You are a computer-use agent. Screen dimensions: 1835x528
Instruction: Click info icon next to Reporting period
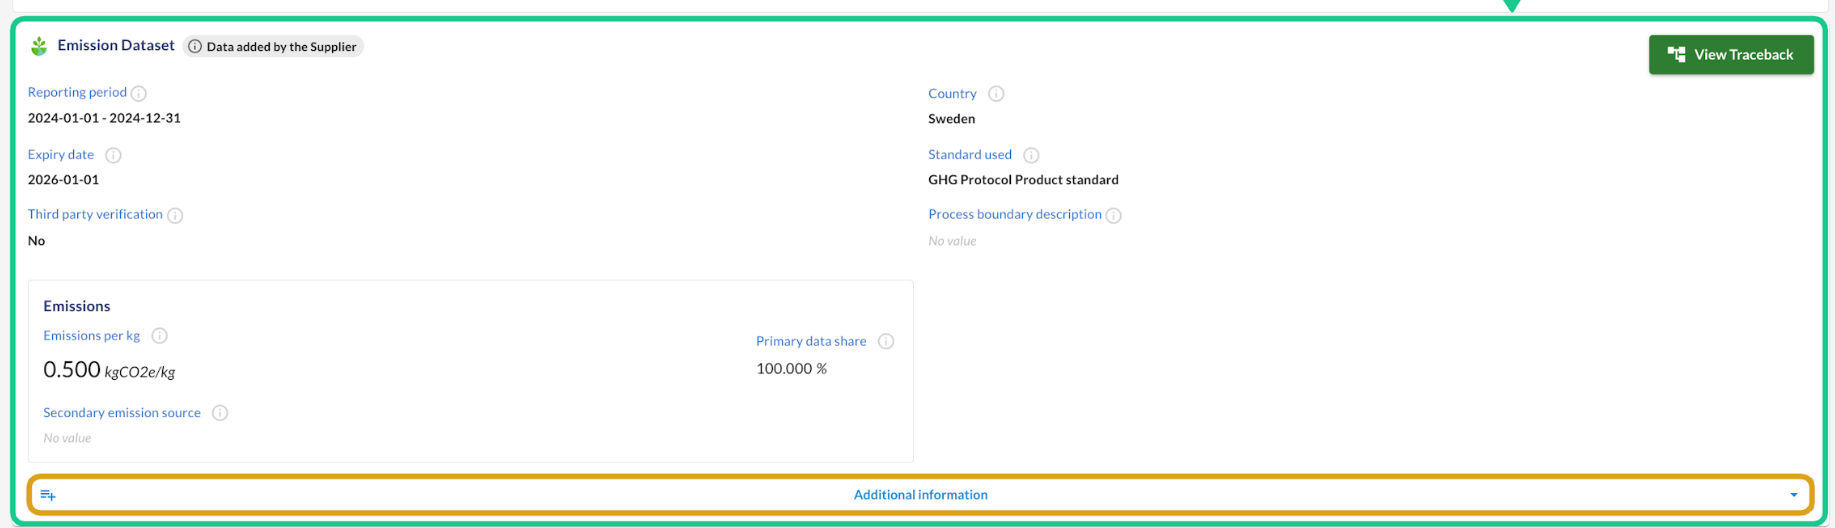coord(139,93)
